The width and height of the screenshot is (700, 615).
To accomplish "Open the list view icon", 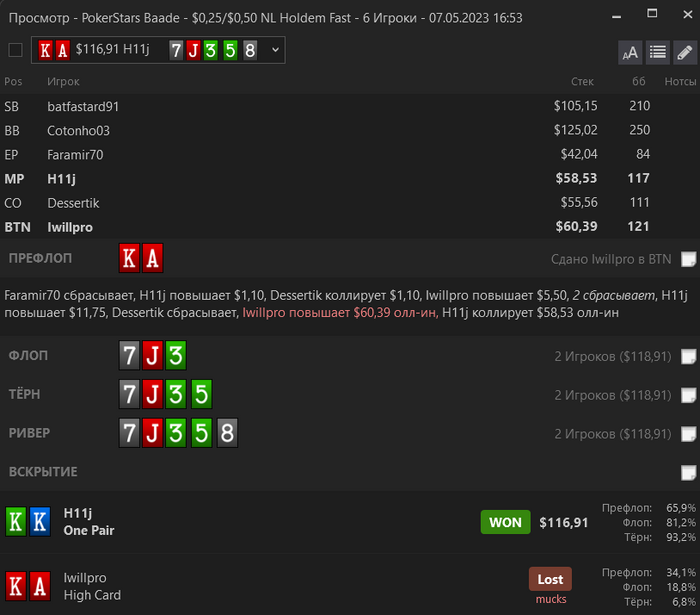I will point(658,53).
